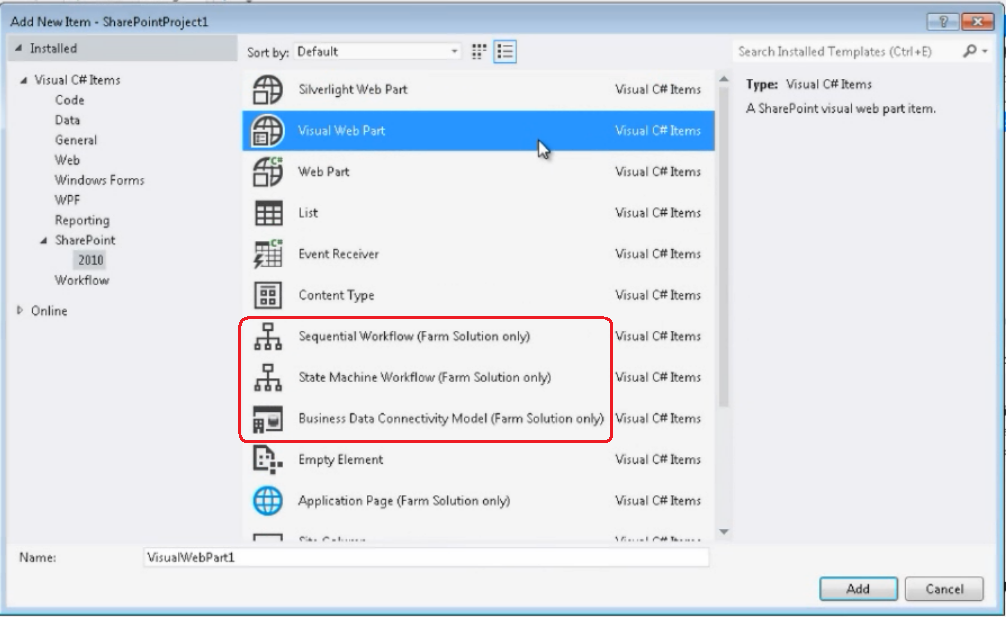The height and width of the screenshot is (617, 1006).
Task: Click the Content Type template icon
Action: click(x=268, y=295)
